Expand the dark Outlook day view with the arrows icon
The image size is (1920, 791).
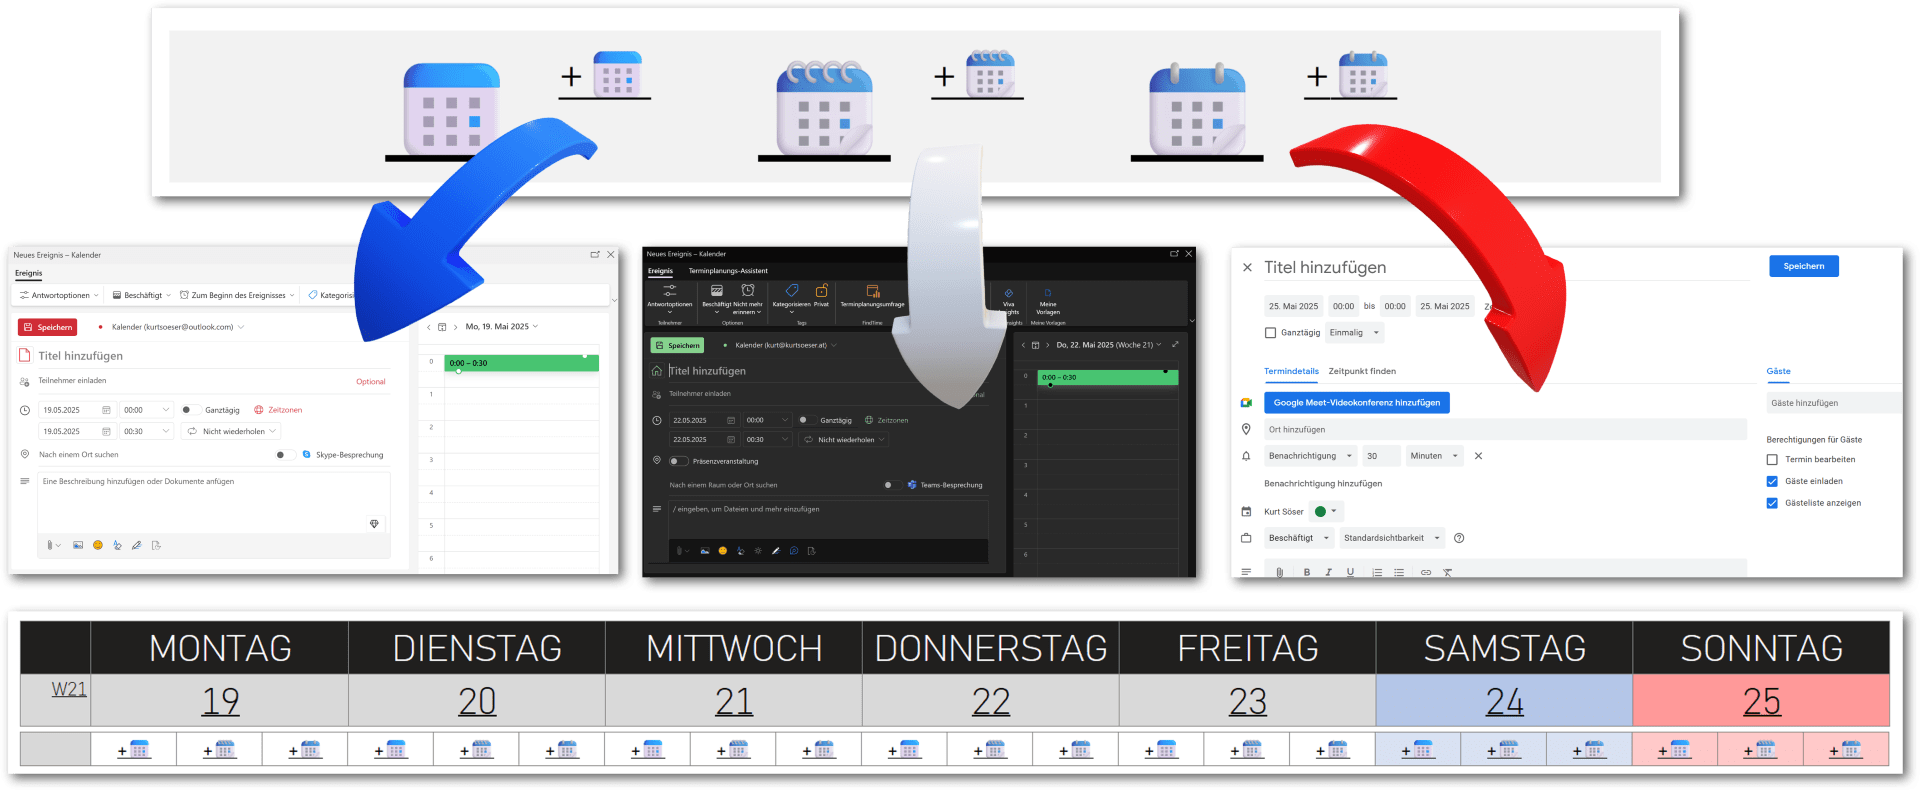coord(1175,345)
